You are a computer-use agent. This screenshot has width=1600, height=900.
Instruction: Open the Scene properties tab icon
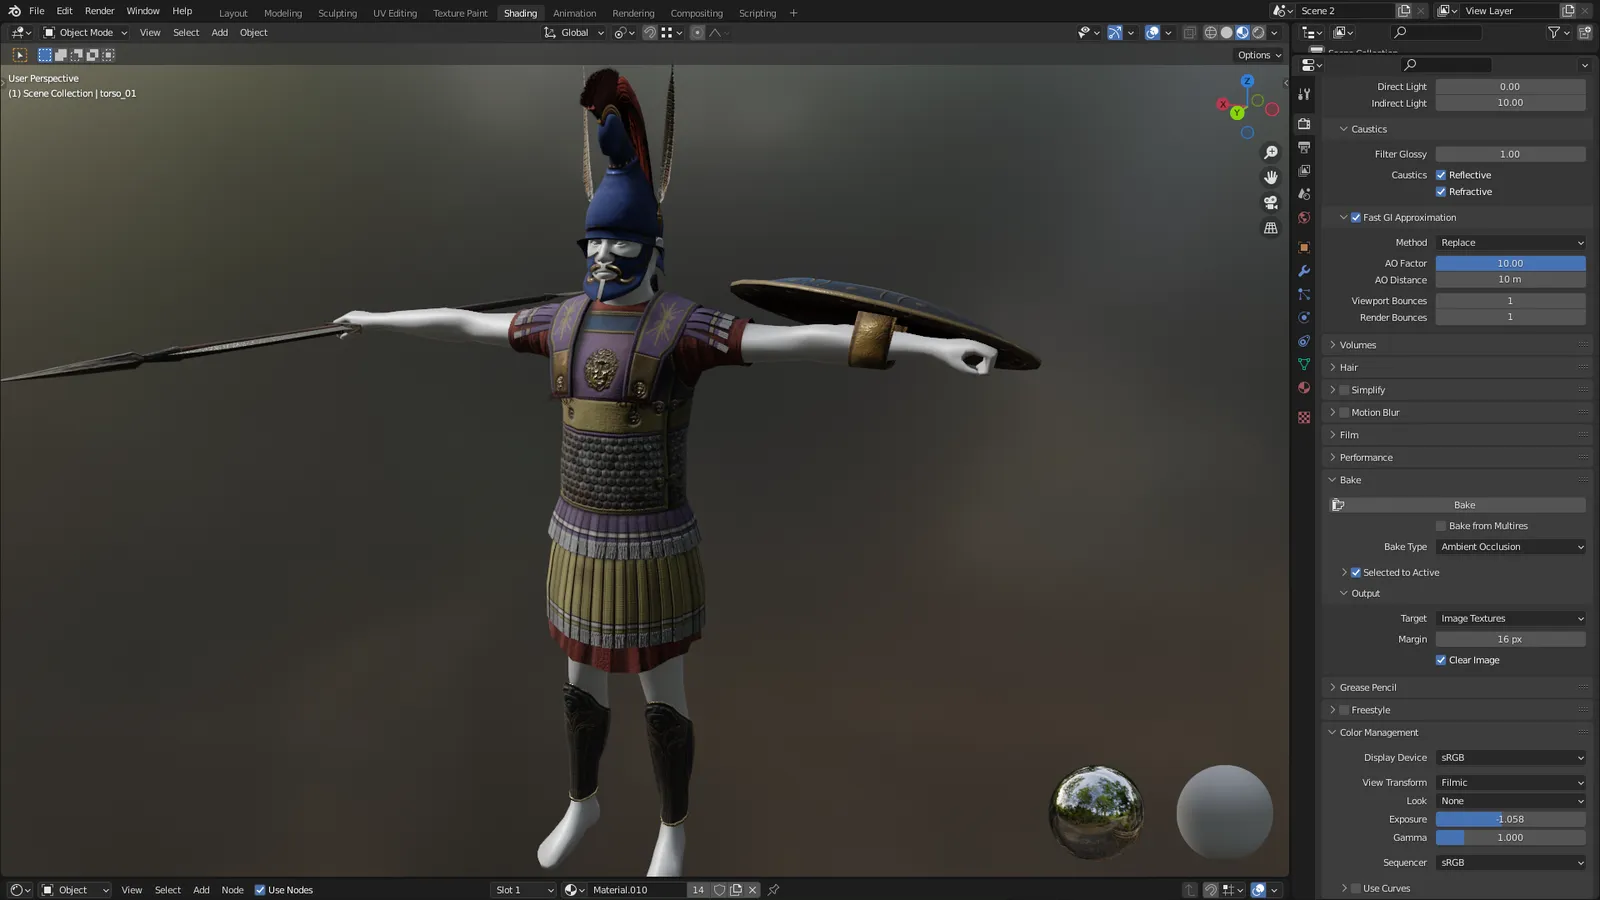pos(1304,194)
